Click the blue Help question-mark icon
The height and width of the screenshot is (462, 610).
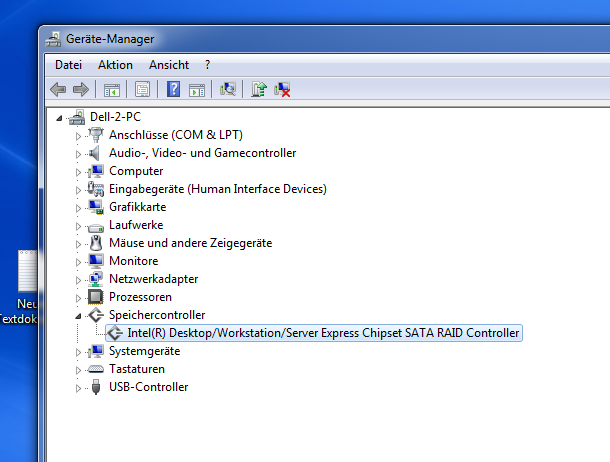(174, 89)
